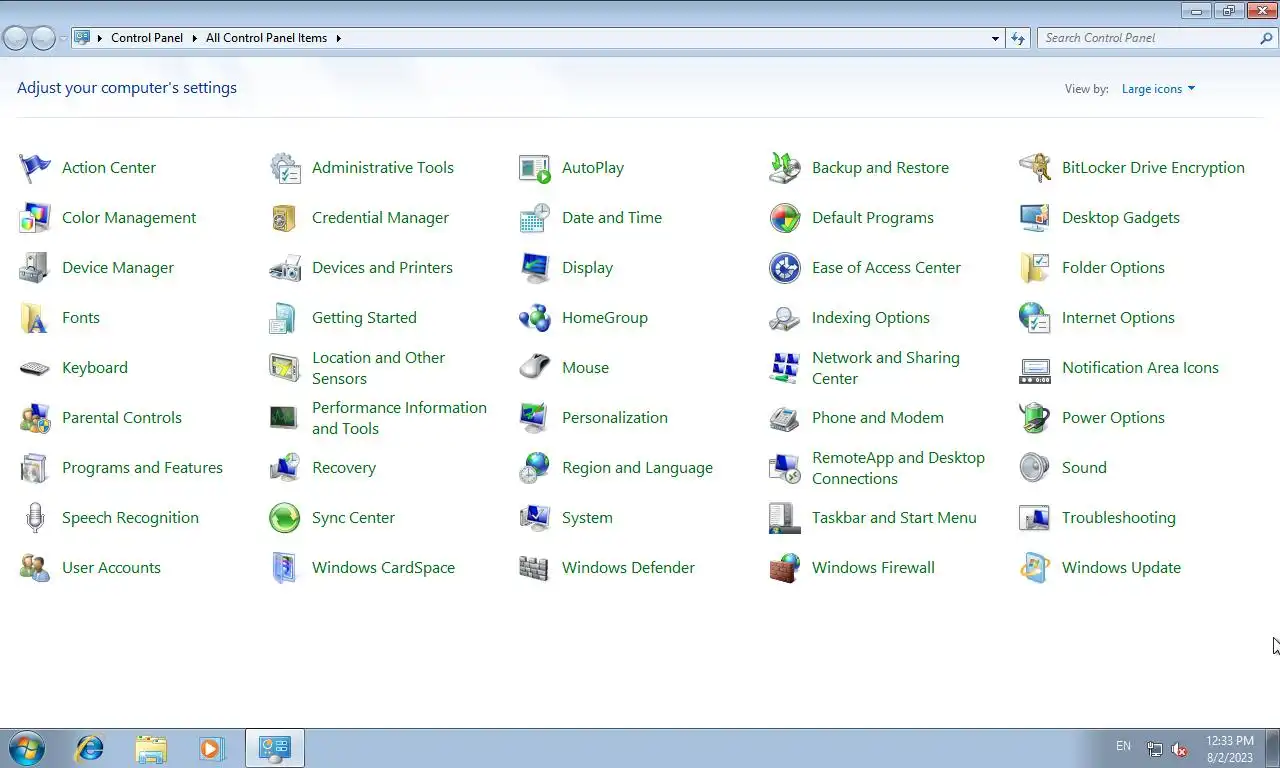The height and width of the screenshot is (768, 1280).
Task: Click the Mouse icon
Action: click(535, 368)
